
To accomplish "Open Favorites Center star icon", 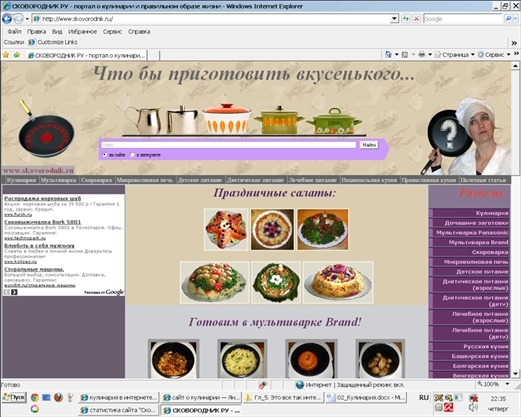I will [6, 55].
